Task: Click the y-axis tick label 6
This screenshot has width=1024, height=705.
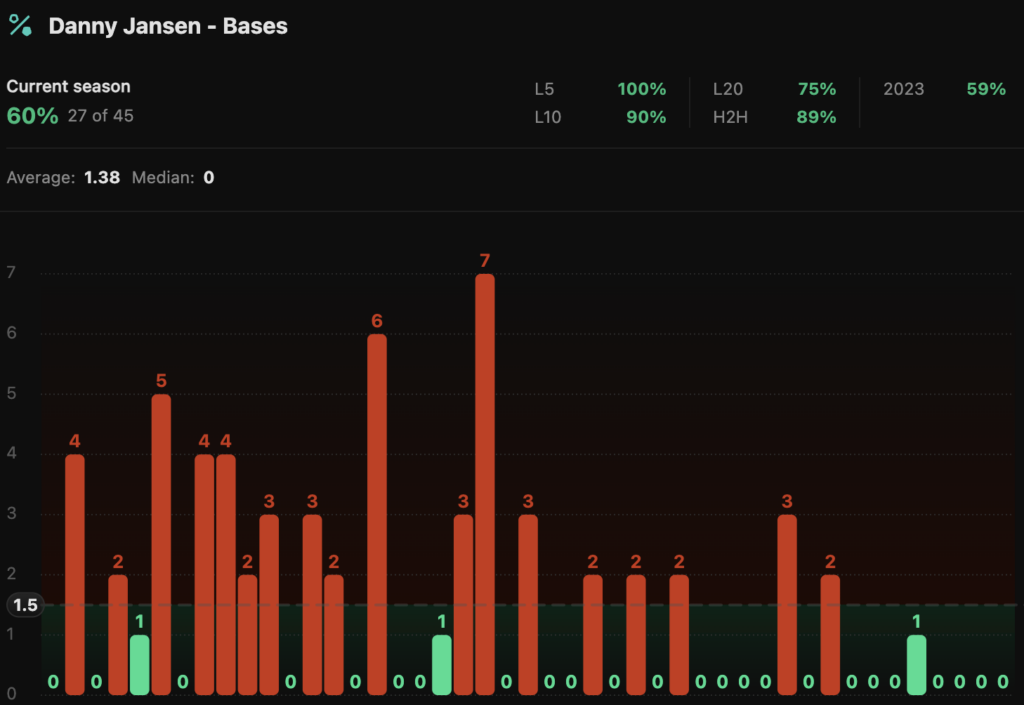Action: 11,332
